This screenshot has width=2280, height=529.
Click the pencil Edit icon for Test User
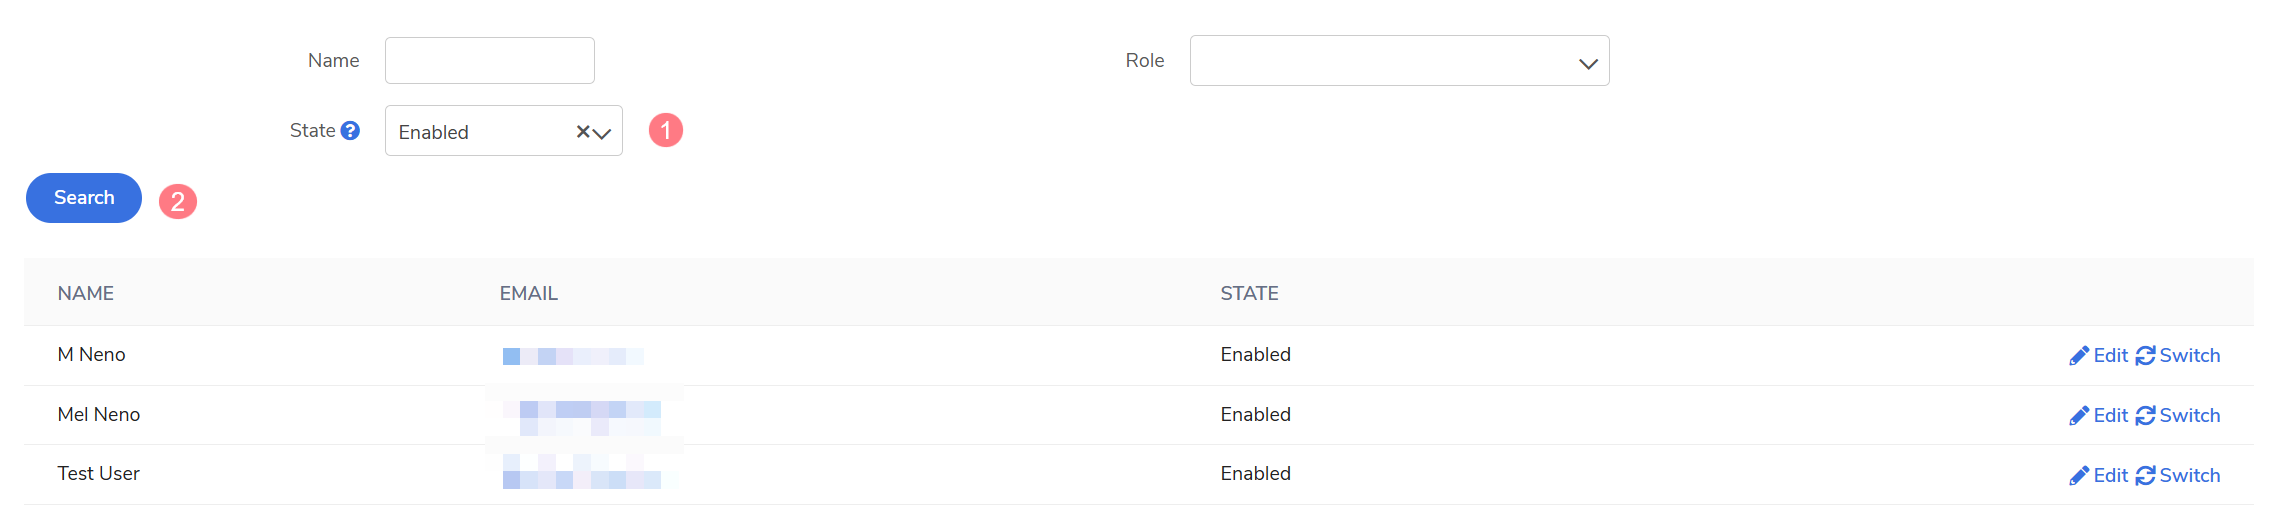tap(2079, 476)
